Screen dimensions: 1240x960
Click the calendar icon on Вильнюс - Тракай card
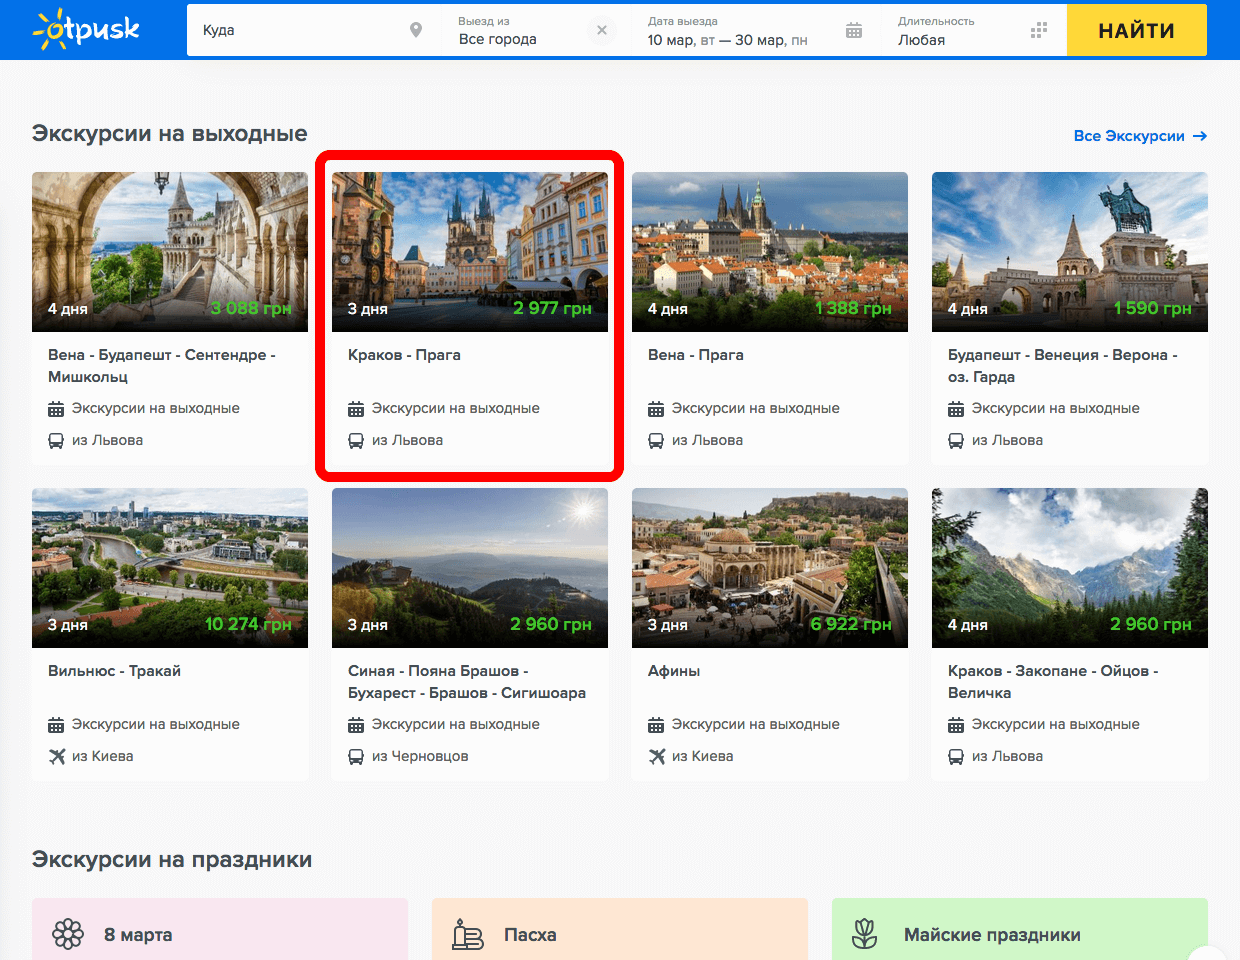tap(56, 724)
